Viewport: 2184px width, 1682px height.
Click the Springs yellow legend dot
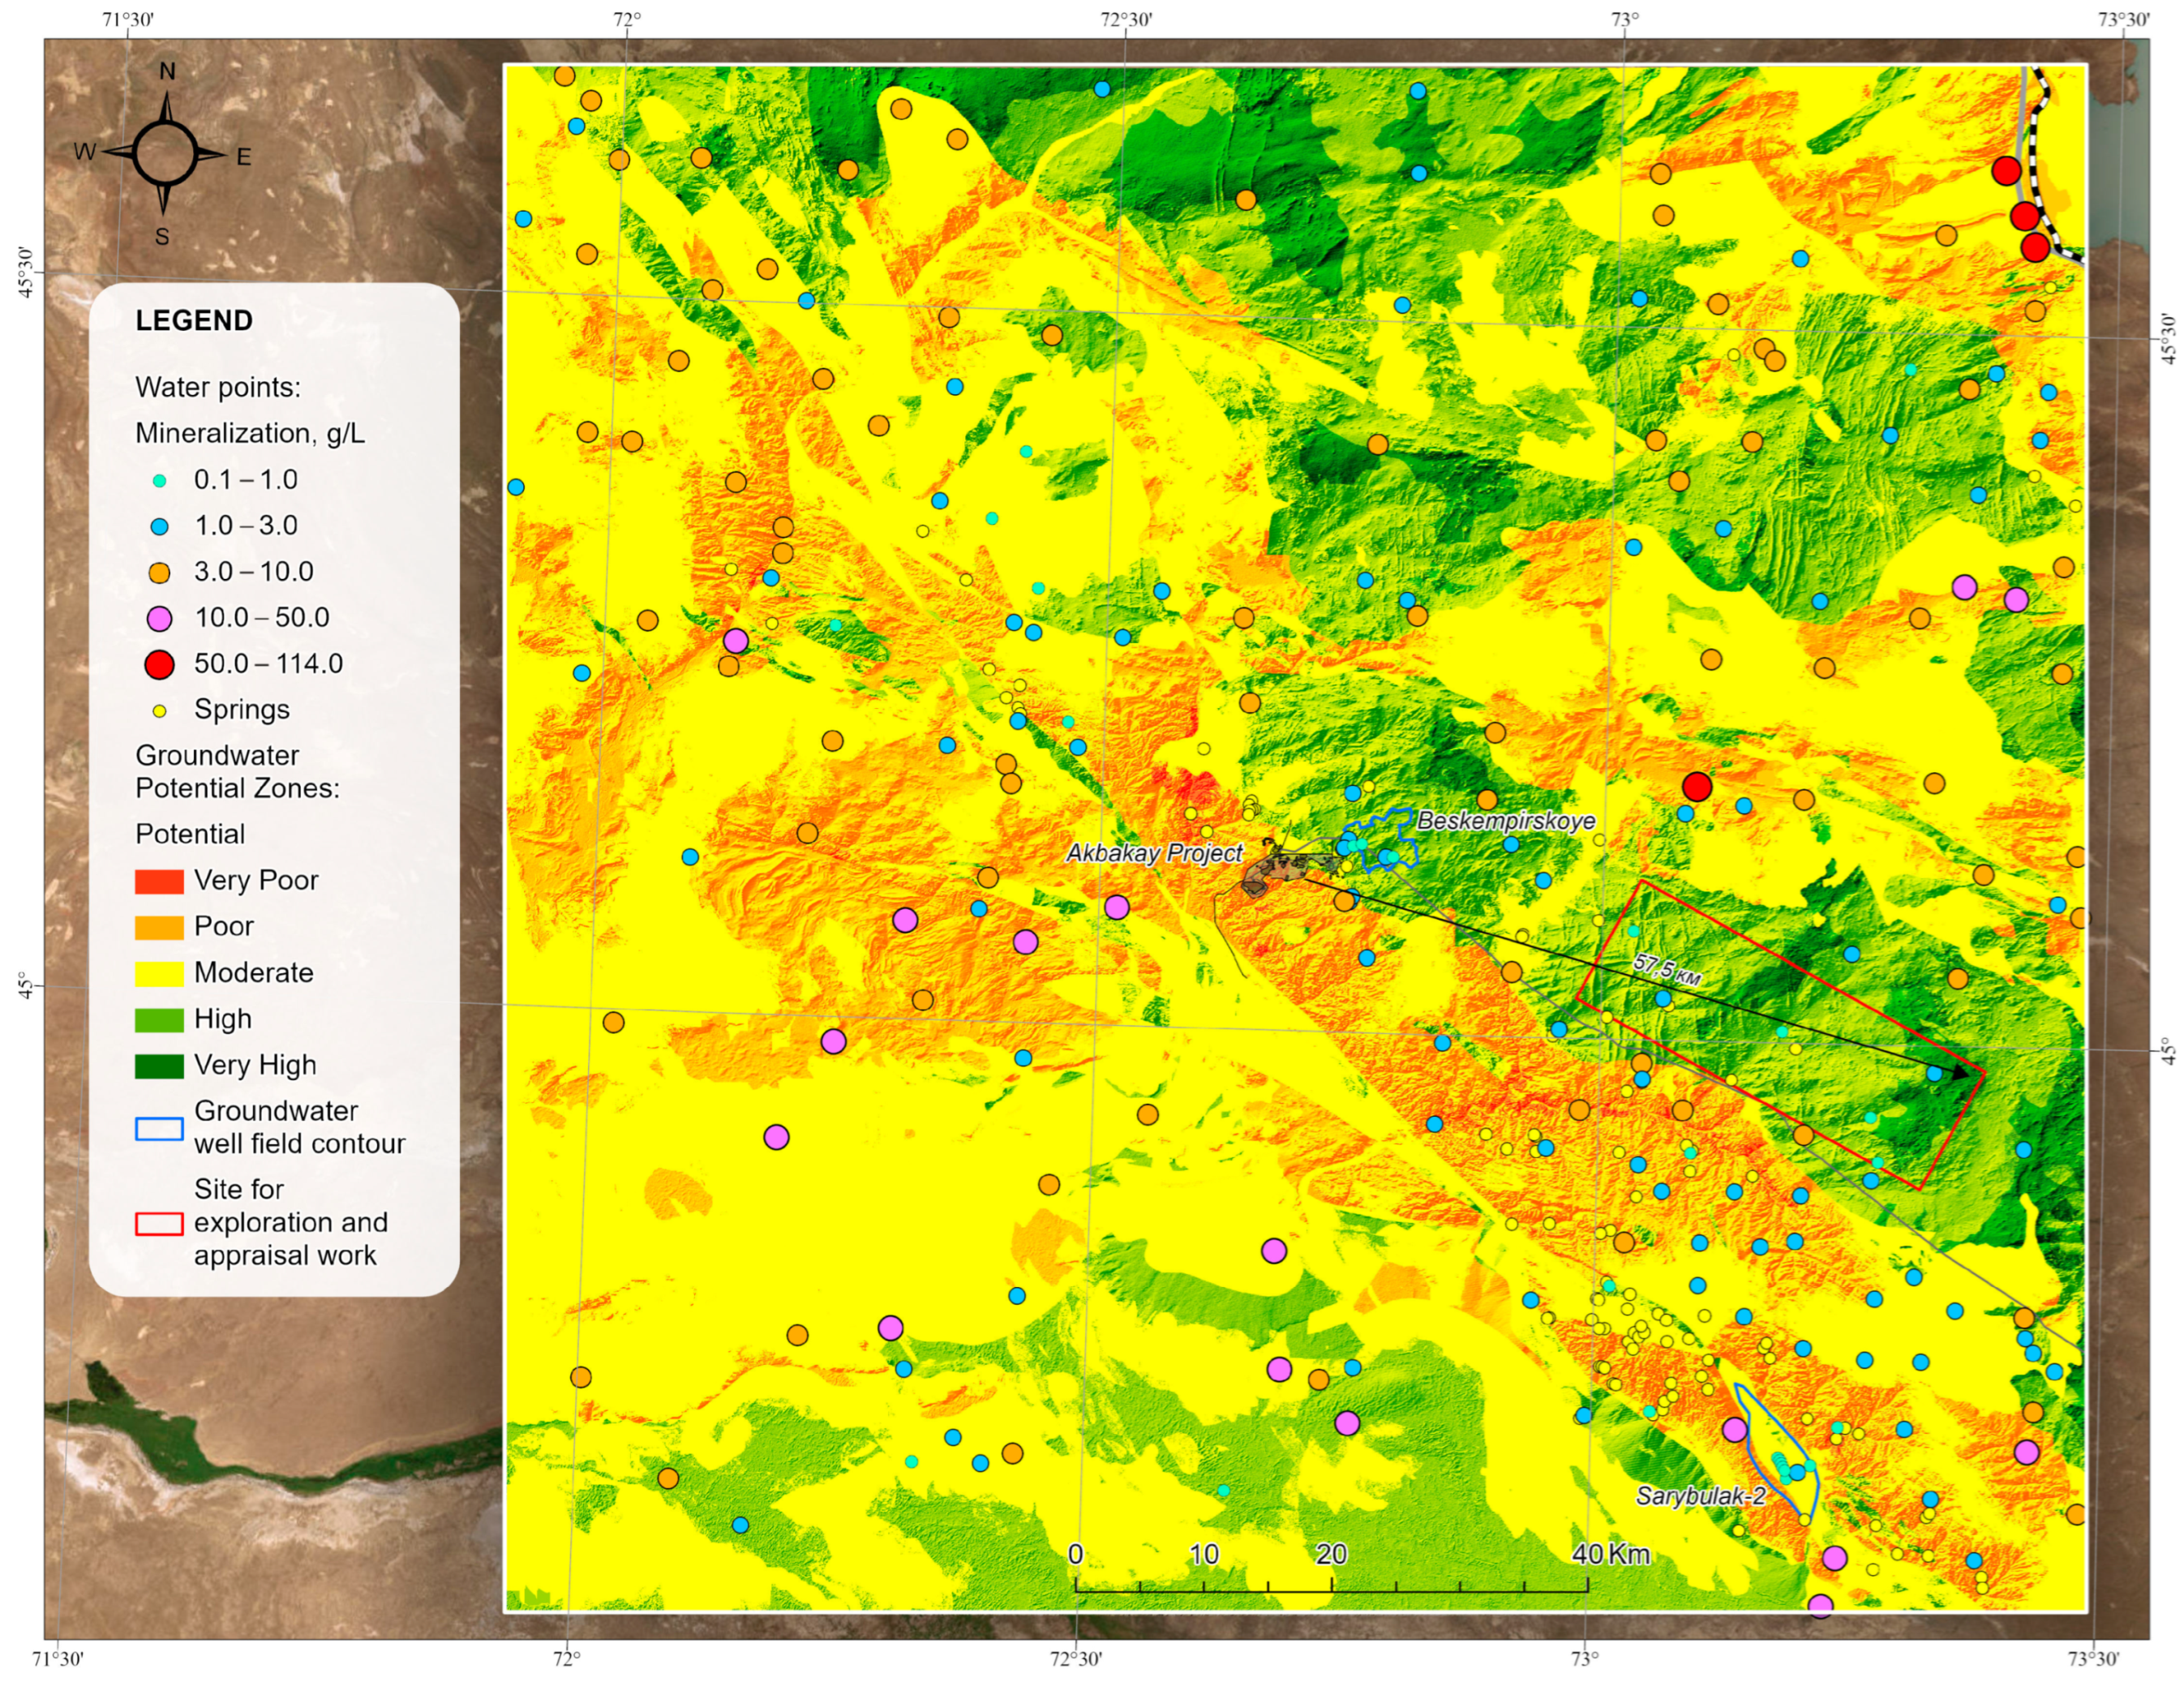[x=159, y=711]
